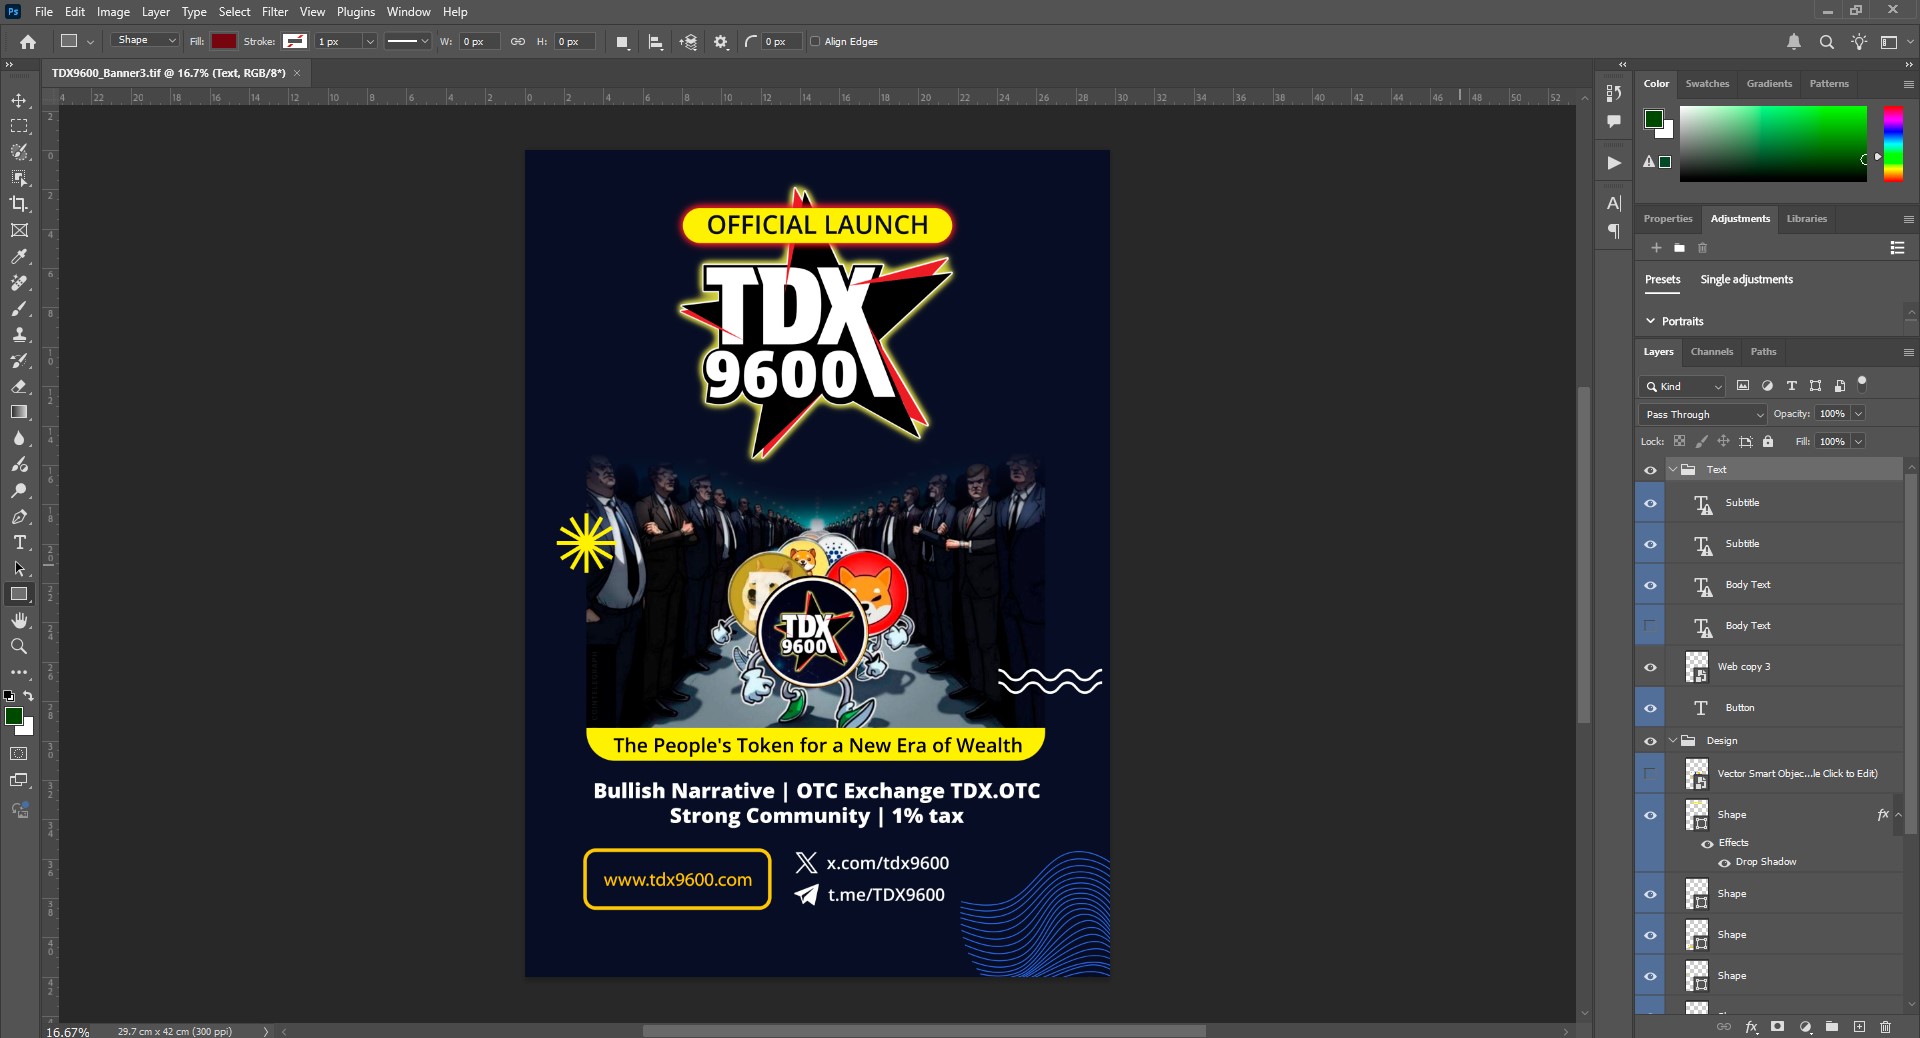
Task: Click the delete layer trash icon
Action: (1885, 1026)
